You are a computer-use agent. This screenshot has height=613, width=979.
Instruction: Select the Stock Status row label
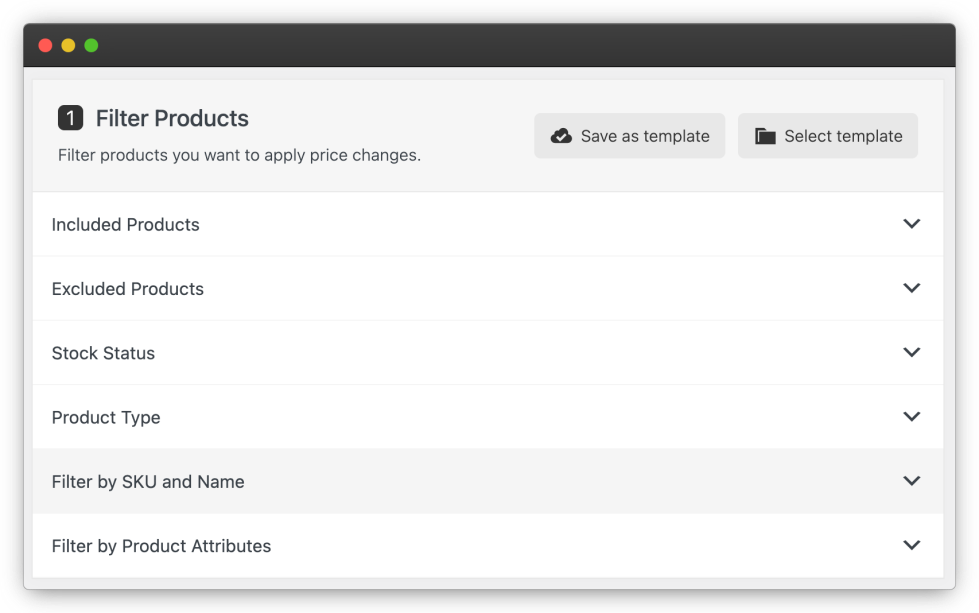tap(103, 353)
